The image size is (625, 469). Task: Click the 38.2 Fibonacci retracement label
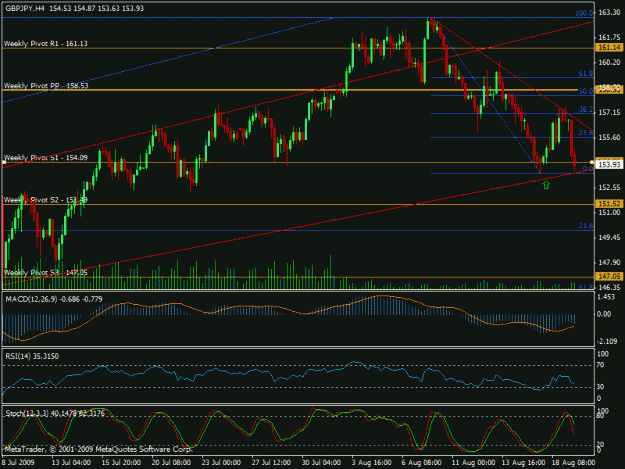pyautogui.click(x=586, y=109)
